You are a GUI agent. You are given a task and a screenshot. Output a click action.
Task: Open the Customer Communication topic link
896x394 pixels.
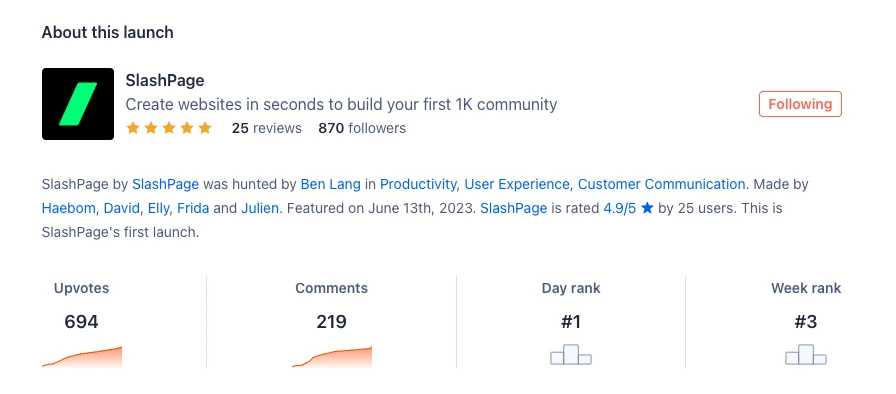click(x=662, y=184)
